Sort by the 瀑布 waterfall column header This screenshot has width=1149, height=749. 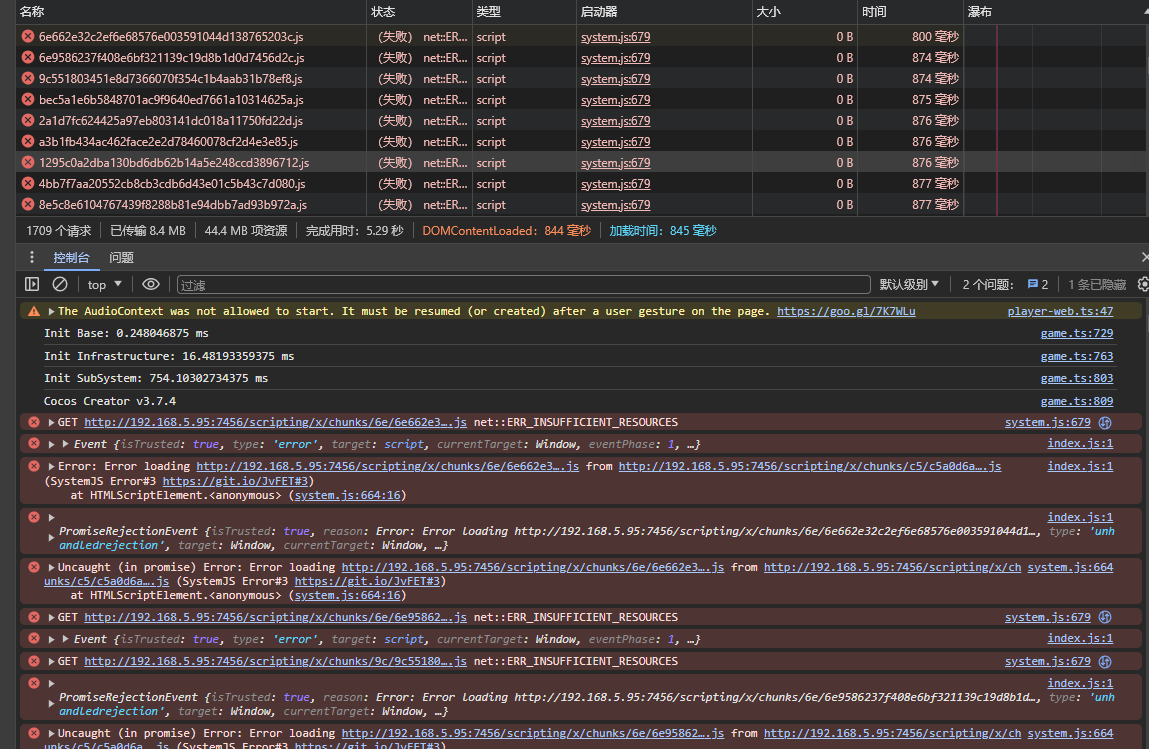click(x=1055, y=12)
